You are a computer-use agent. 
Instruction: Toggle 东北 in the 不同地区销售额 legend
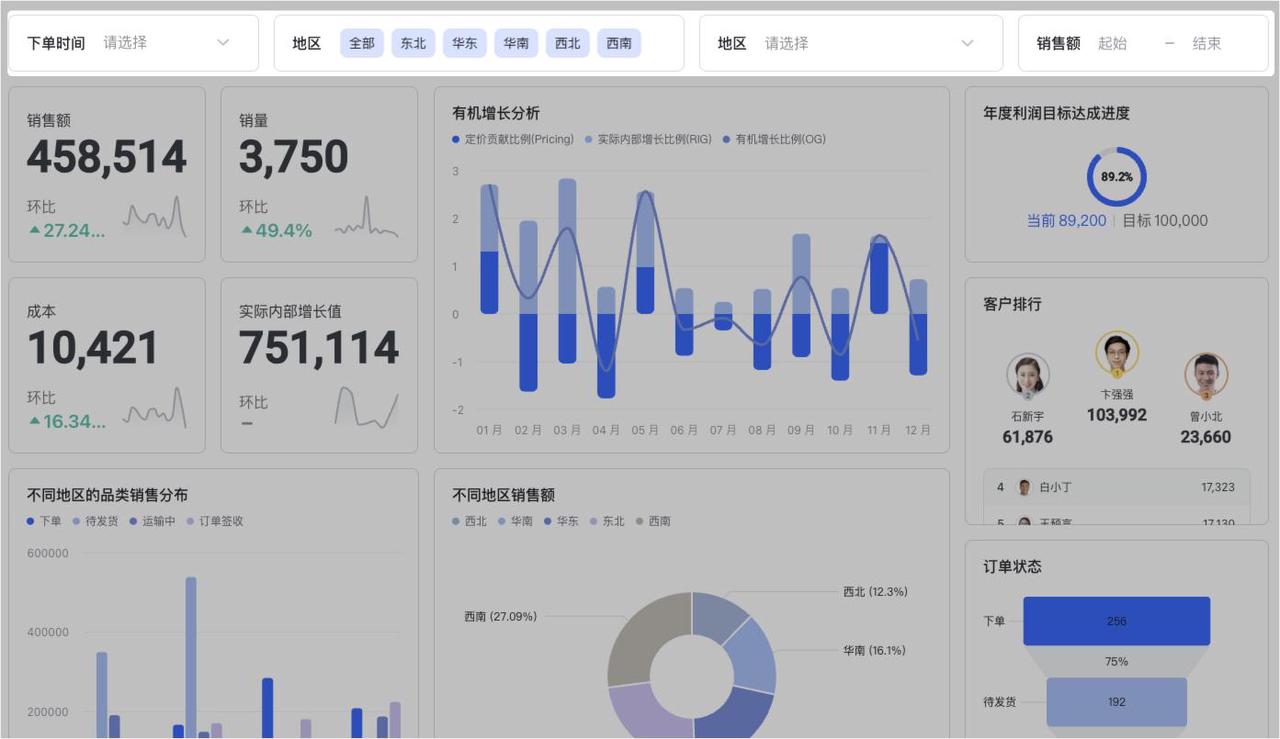click(x=607, y=521)
